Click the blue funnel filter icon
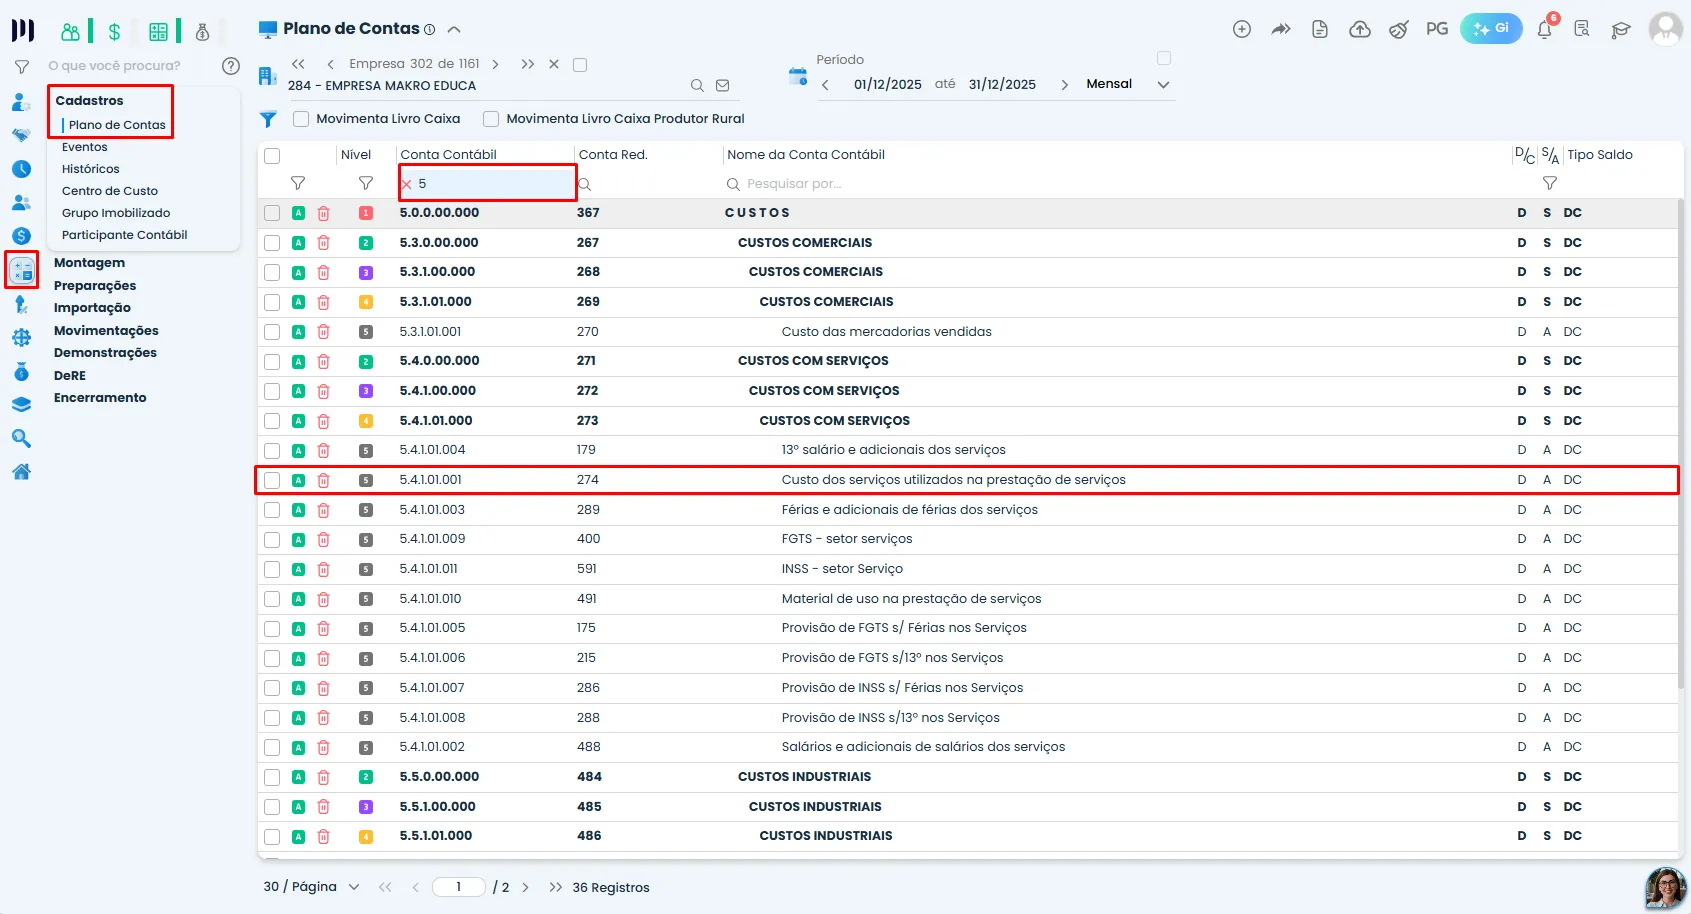 coord(268,119)
